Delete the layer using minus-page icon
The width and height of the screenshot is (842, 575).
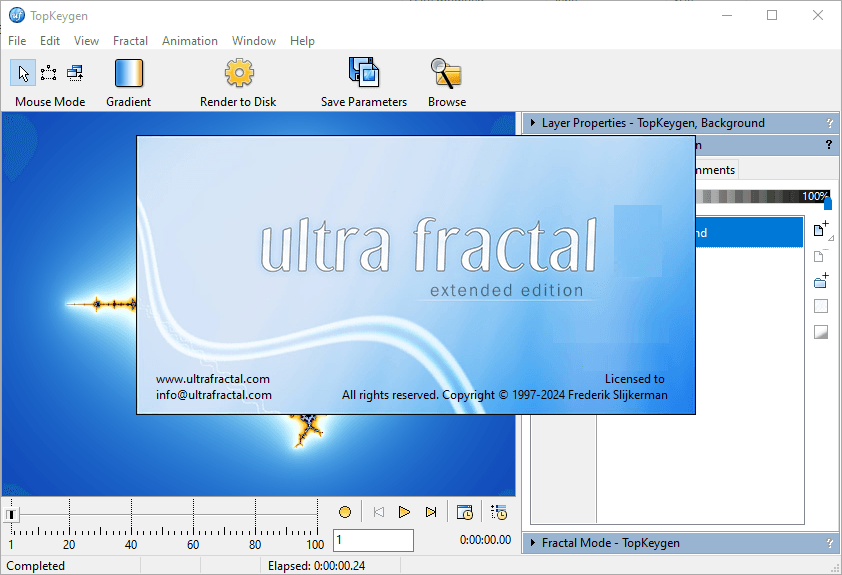click(x=821, y=255)
